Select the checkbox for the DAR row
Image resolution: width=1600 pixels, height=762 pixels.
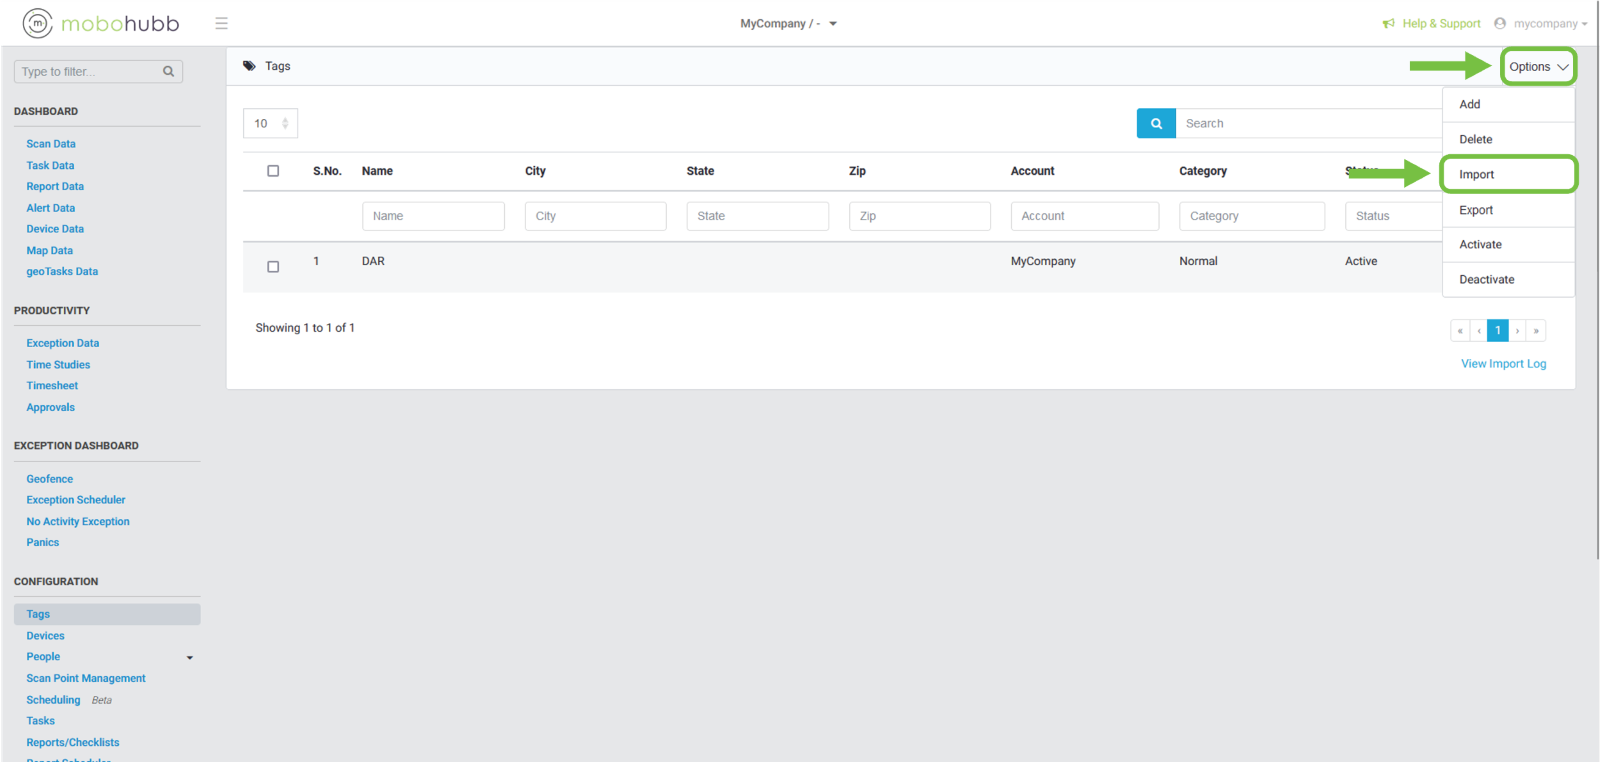[x=273, y=267]
